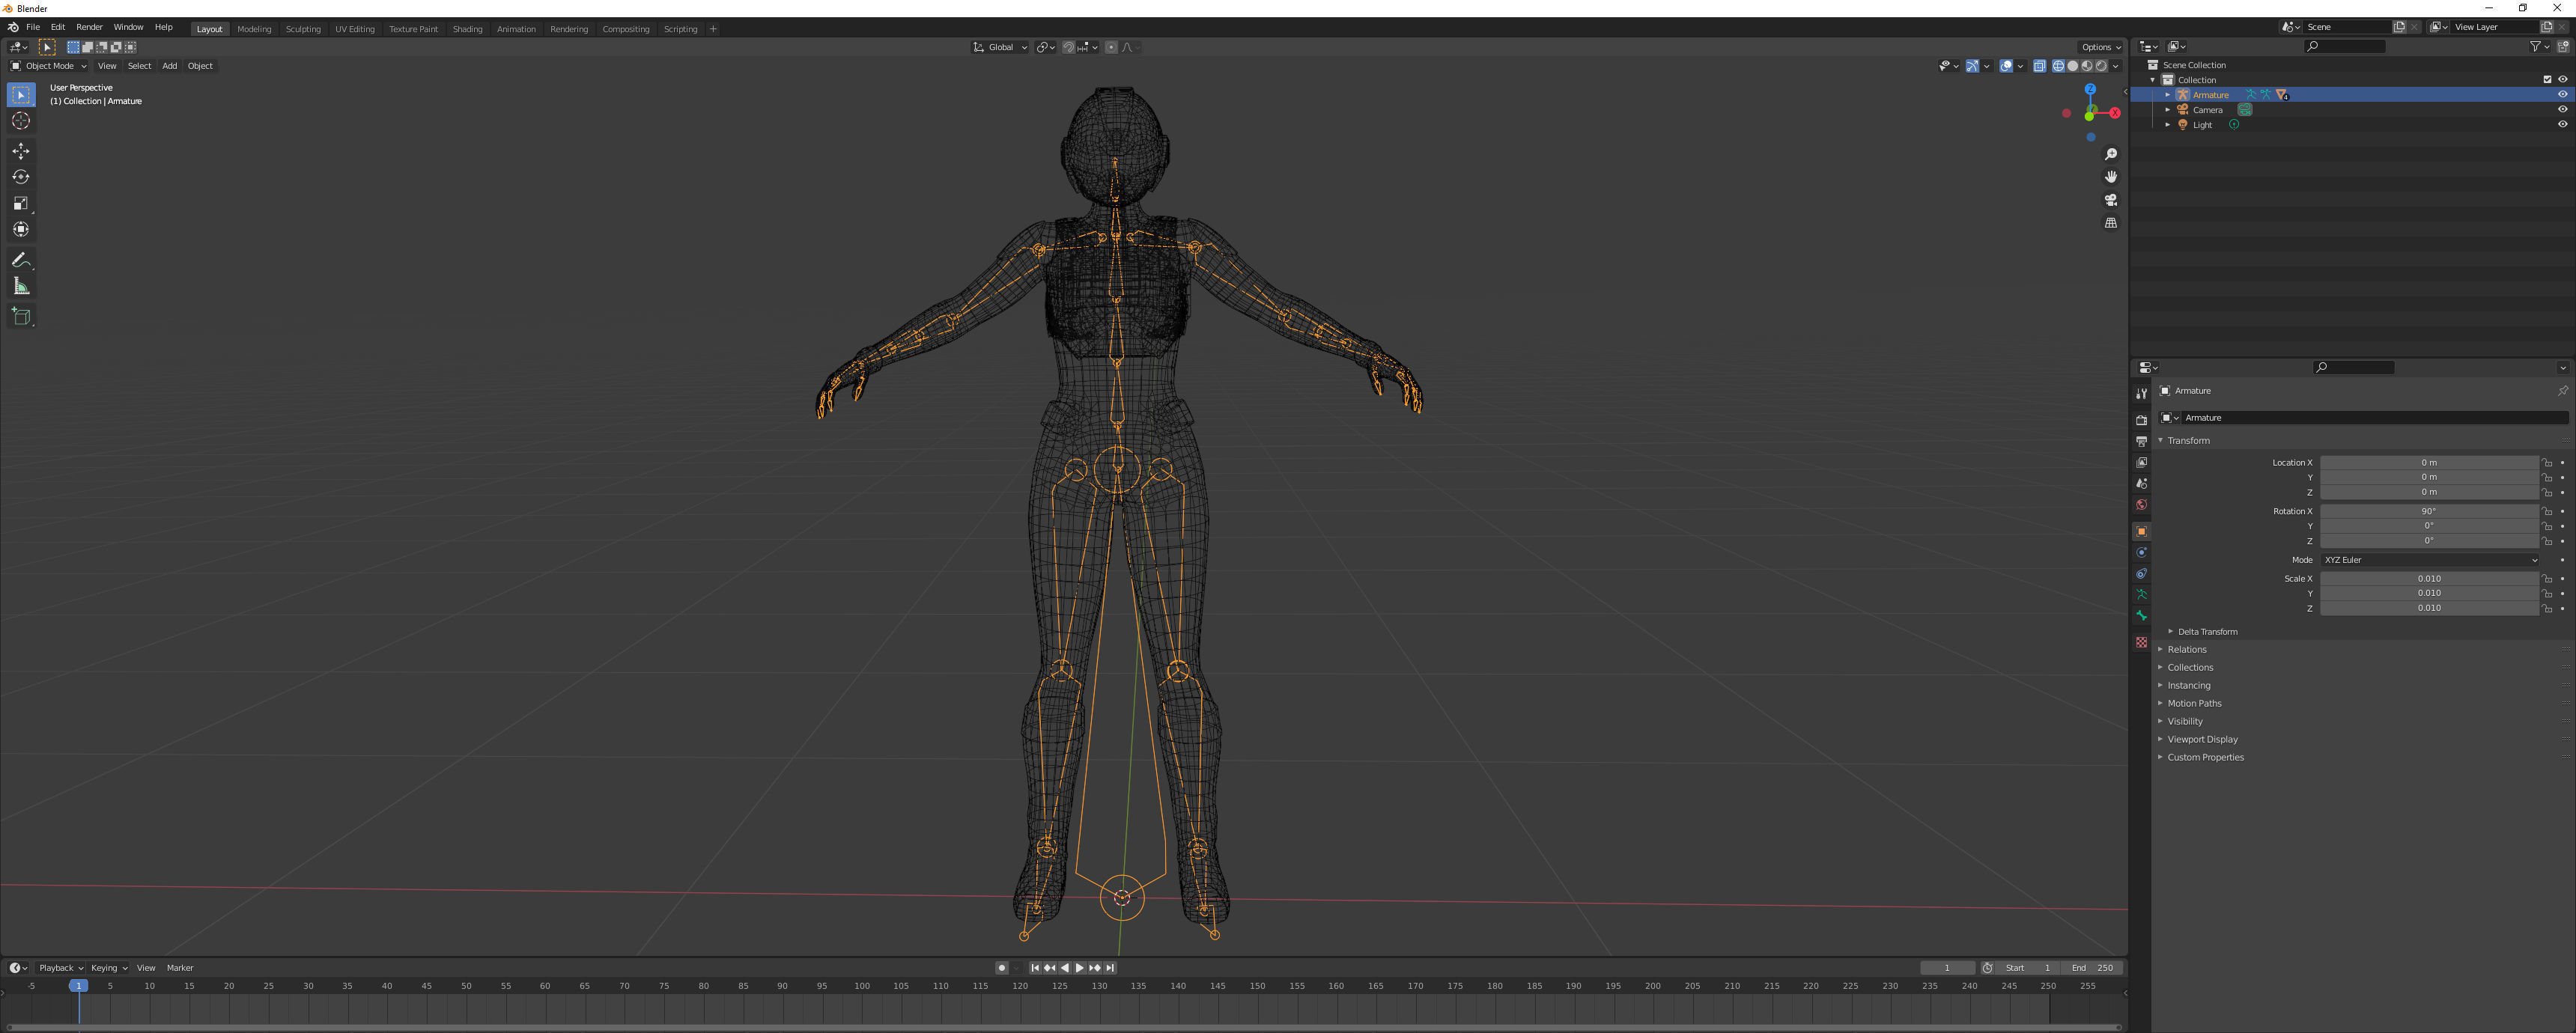This screenshot has height=1033, width=2576.
Task: Switch to orthographic view grid icon
Action: tap(2111, 223)
